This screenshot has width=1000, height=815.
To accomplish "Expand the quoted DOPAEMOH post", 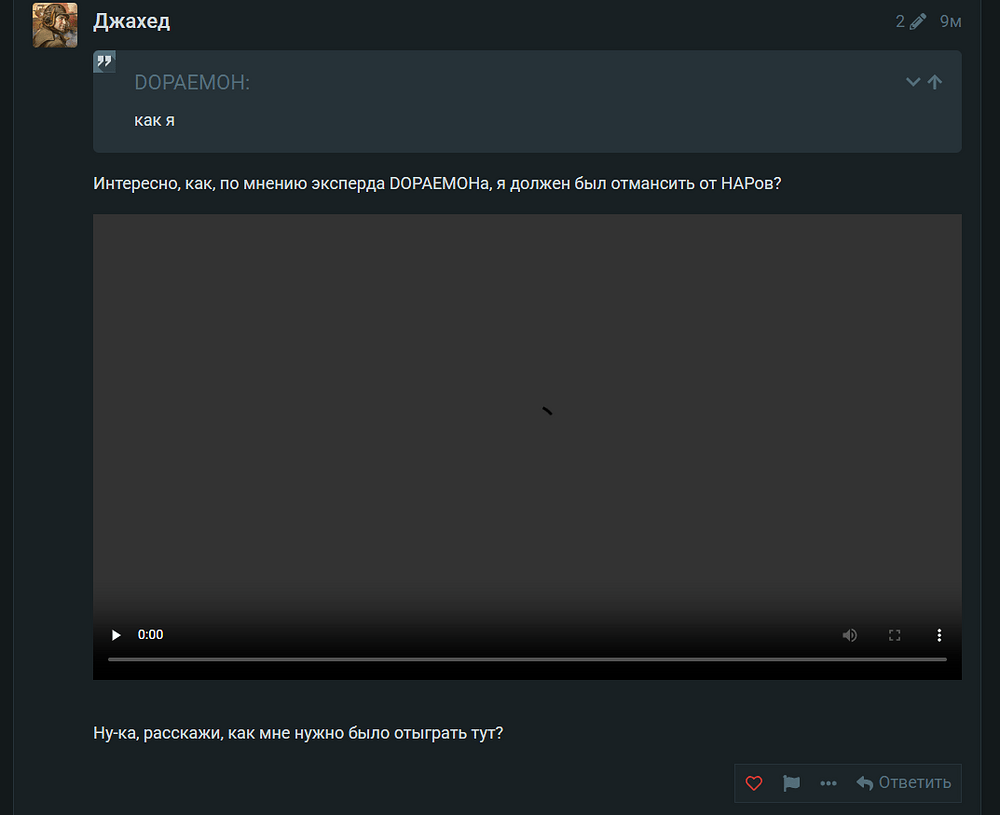I will coord(913,82).
